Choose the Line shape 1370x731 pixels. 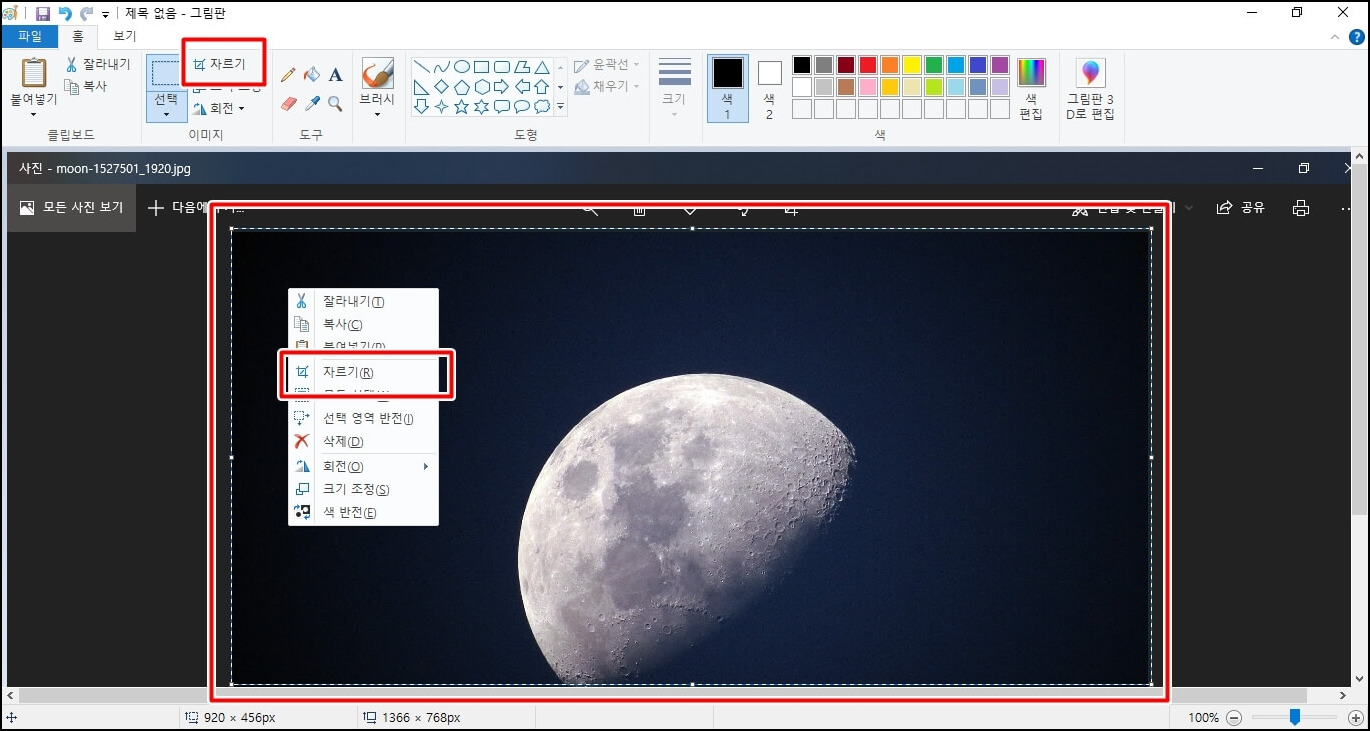[x=422, y=67]
